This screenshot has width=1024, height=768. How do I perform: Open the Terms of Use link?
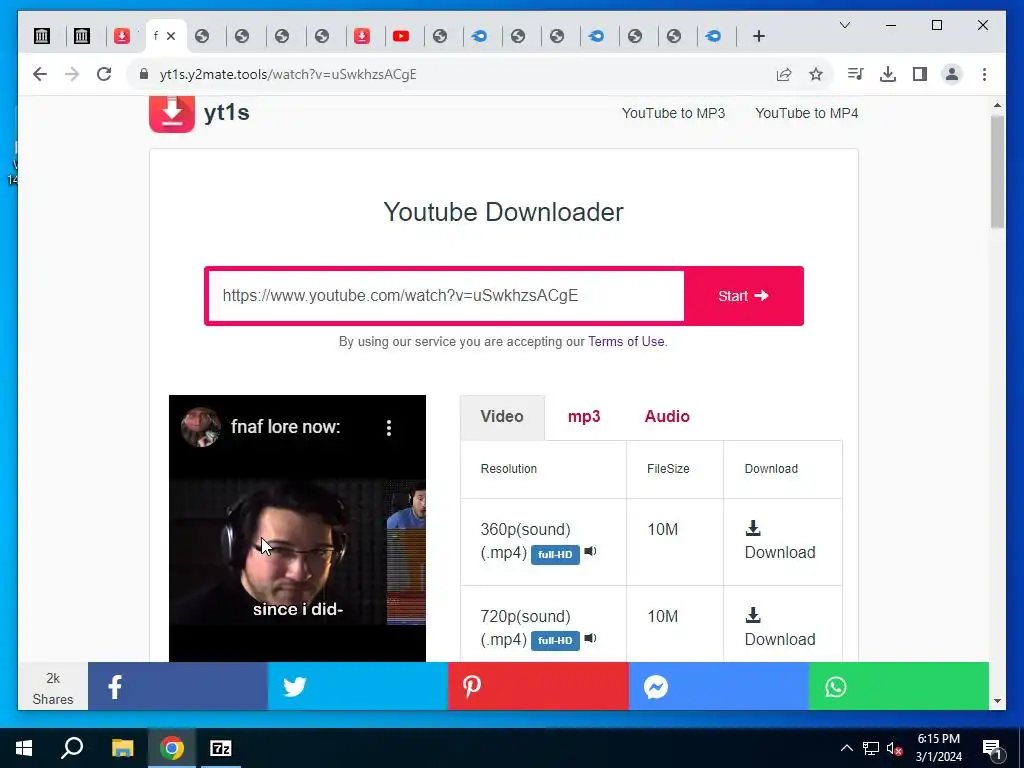pos(626,342)
